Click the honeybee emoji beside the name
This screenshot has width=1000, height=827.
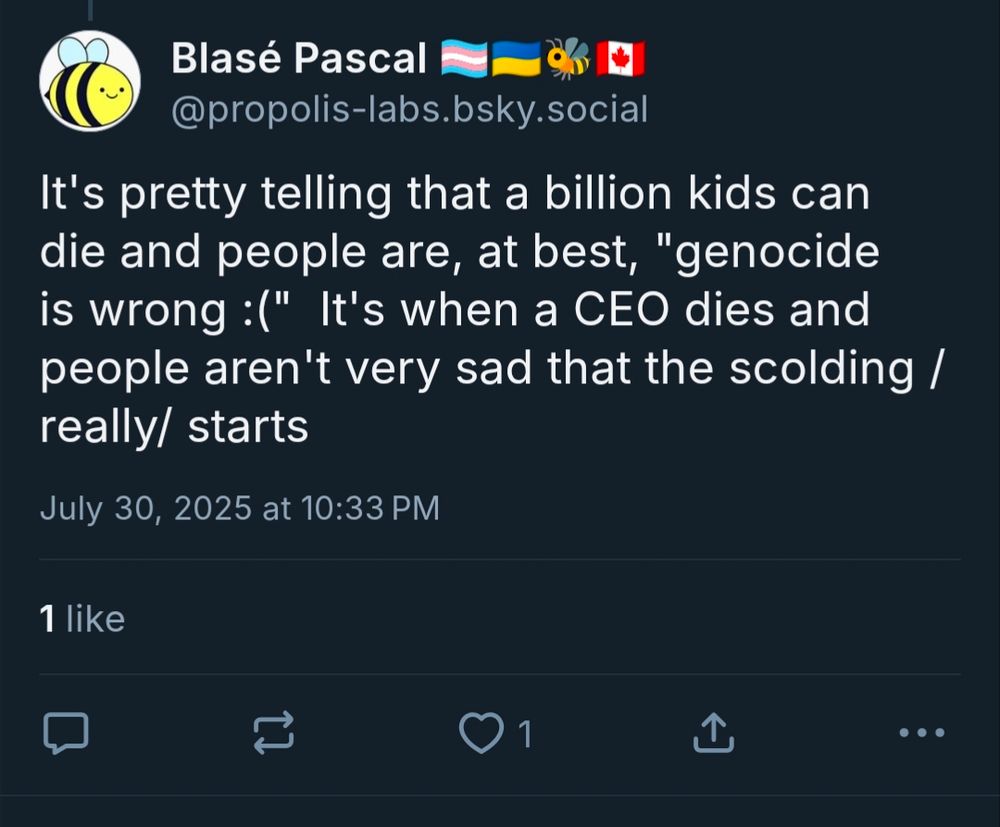[567, 60]
